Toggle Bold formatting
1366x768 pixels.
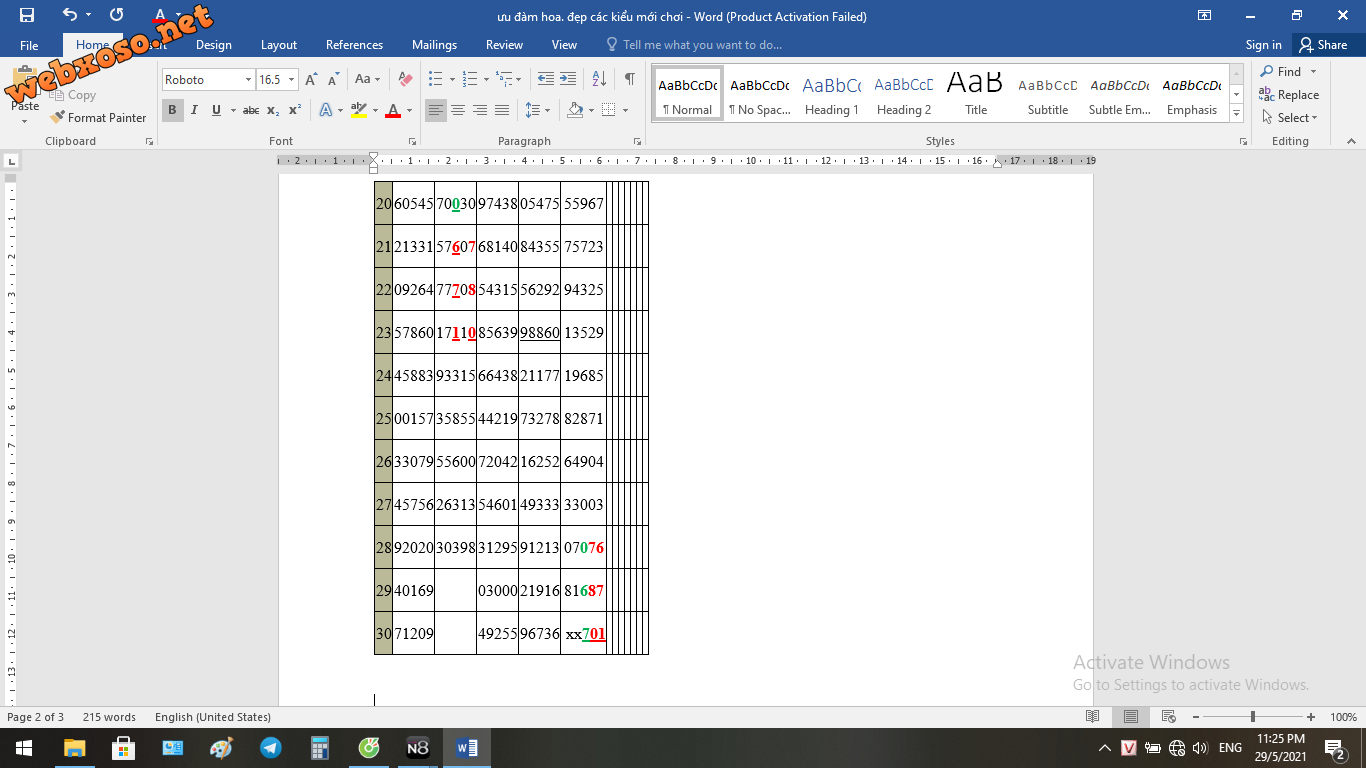pos(172,110)
